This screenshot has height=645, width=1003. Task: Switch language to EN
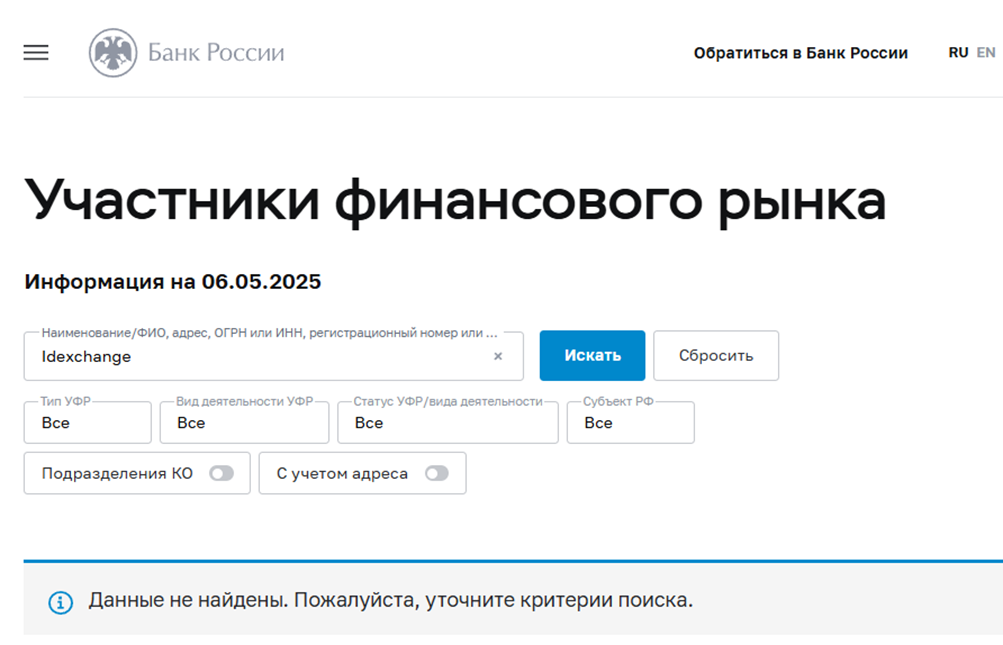tap(986, 52)
